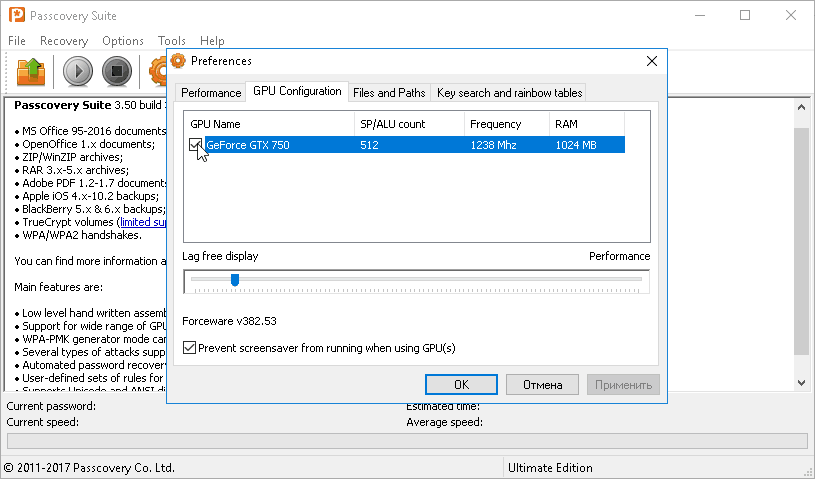Open the Options menu
Viewport: 815px width, 479px height.
[123, 41]
